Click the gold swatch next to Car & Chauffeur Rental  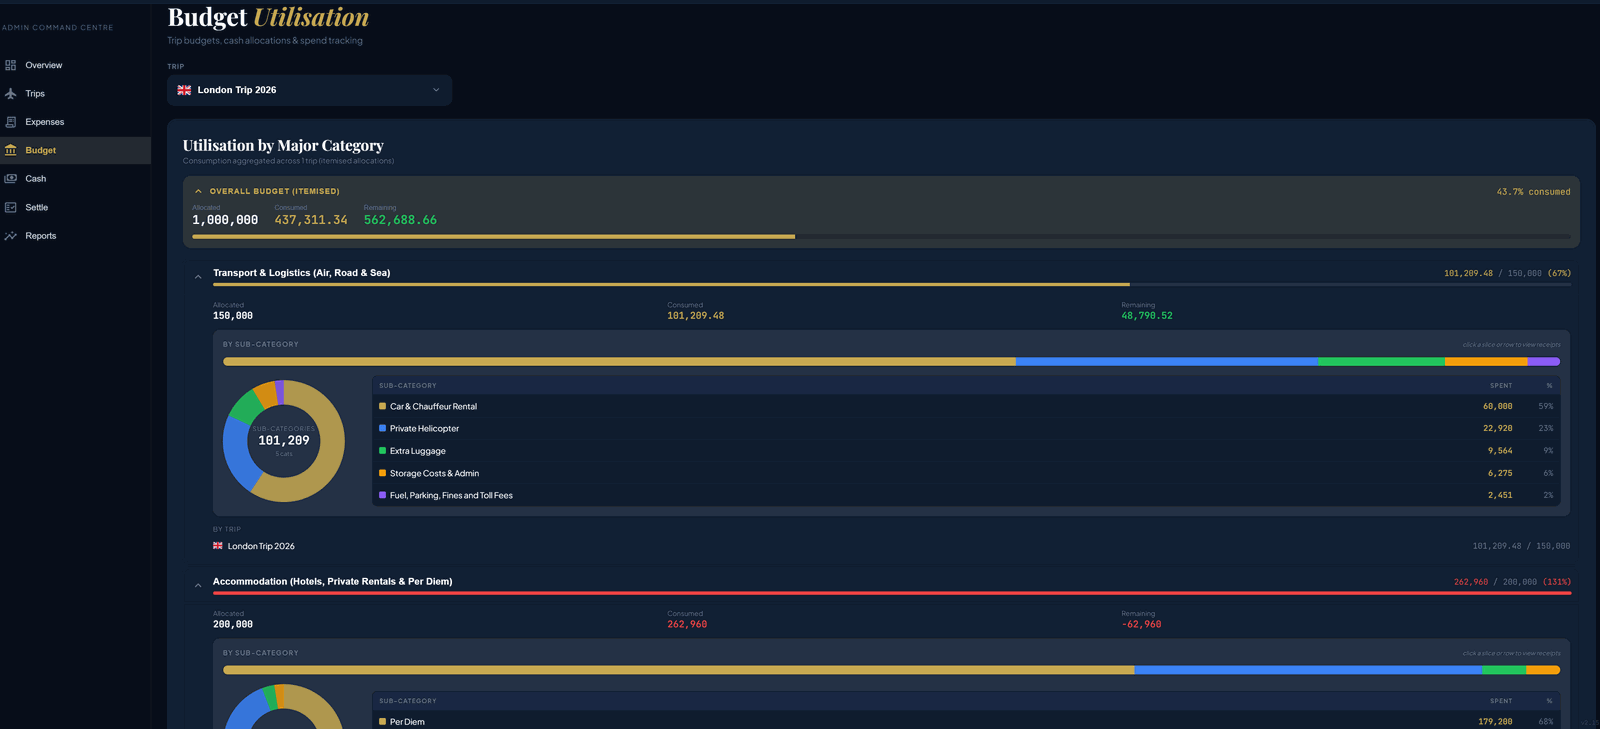(x=382, y=406)
